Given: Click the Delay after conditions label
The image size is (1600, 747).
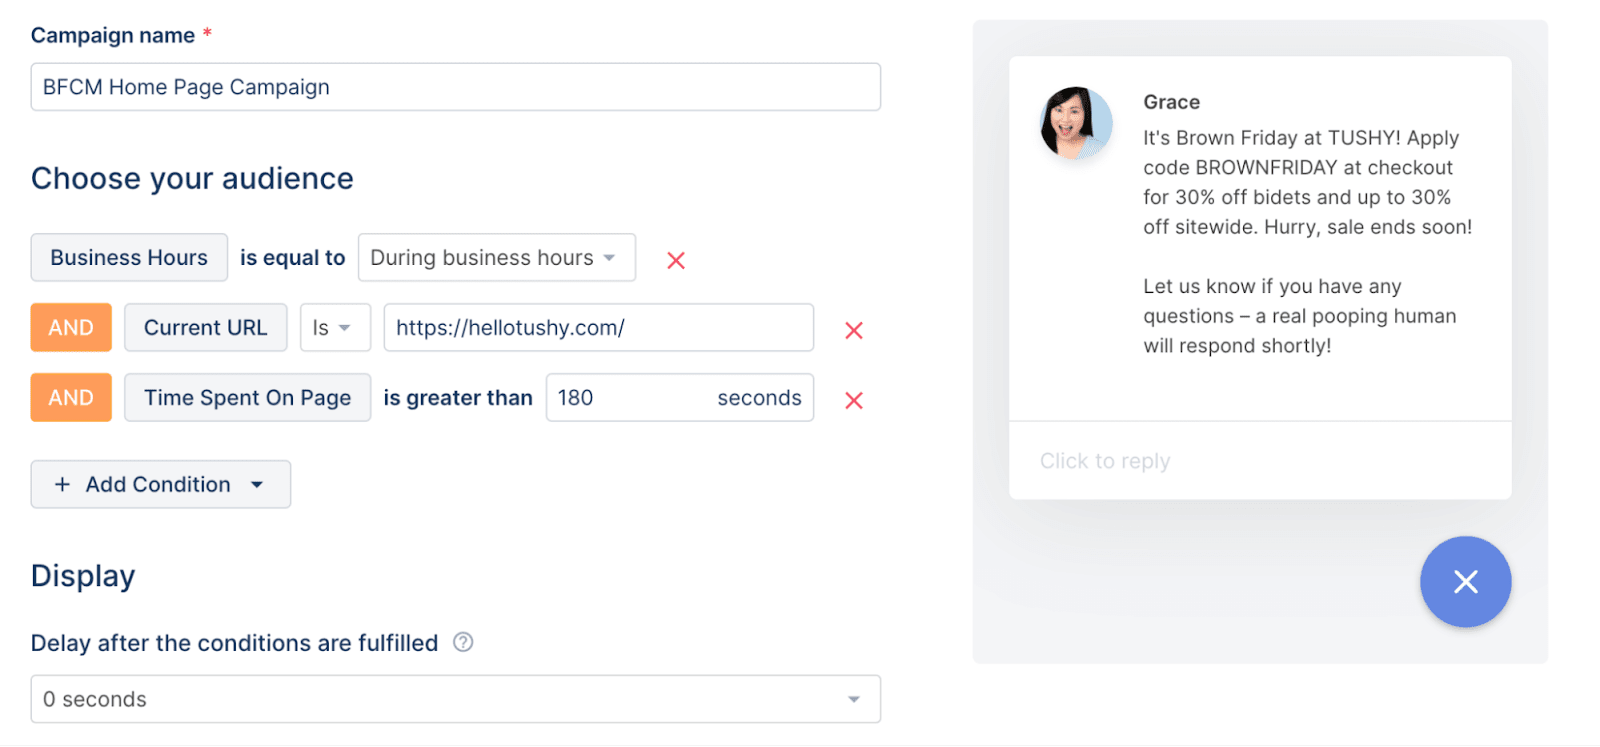Looking at the screenshot, I should tap(235, 643).
